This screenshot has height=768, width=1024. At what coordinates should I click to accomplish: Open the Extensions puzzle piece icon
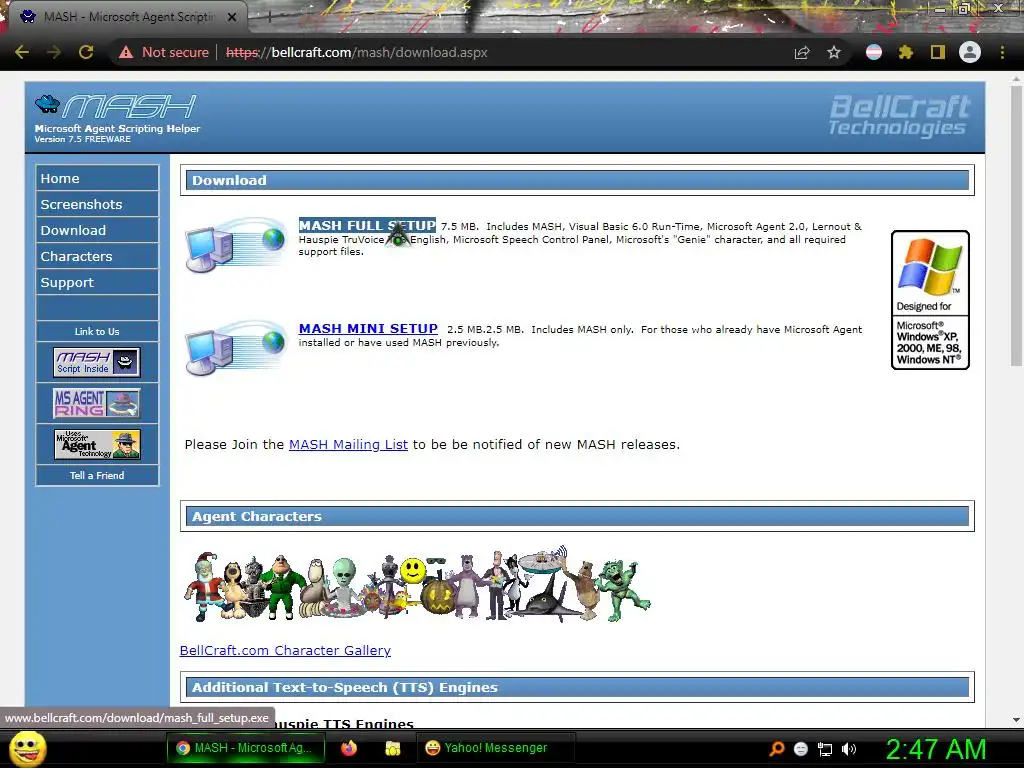[906, 52]
